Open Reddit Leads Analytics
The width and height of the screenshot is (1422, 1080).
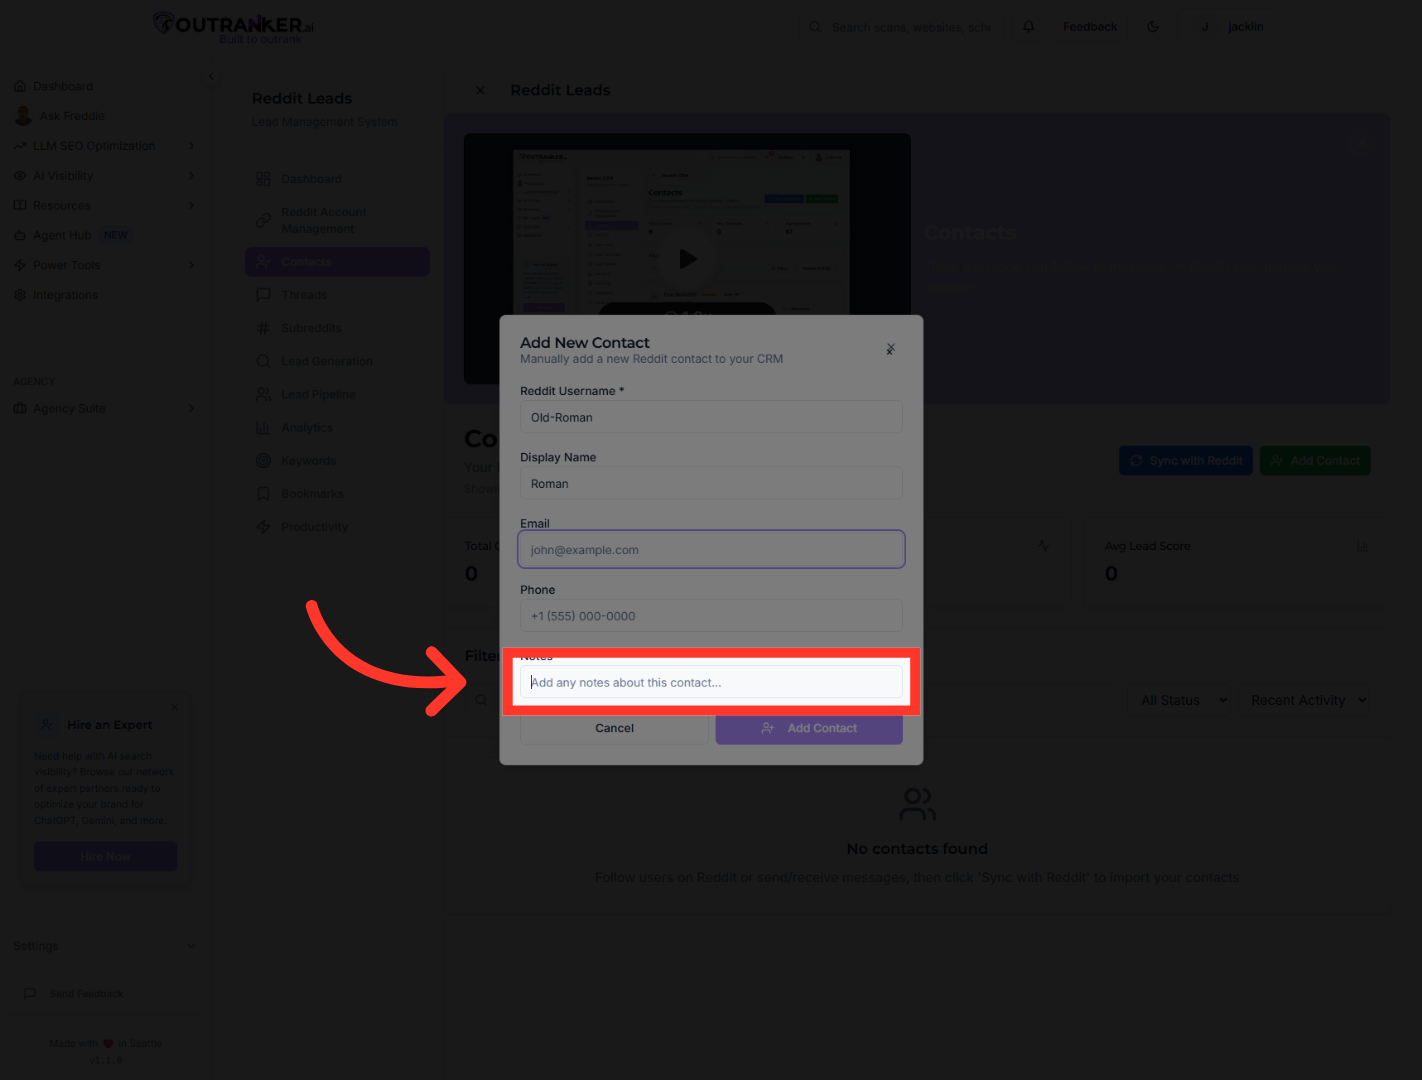338,428
